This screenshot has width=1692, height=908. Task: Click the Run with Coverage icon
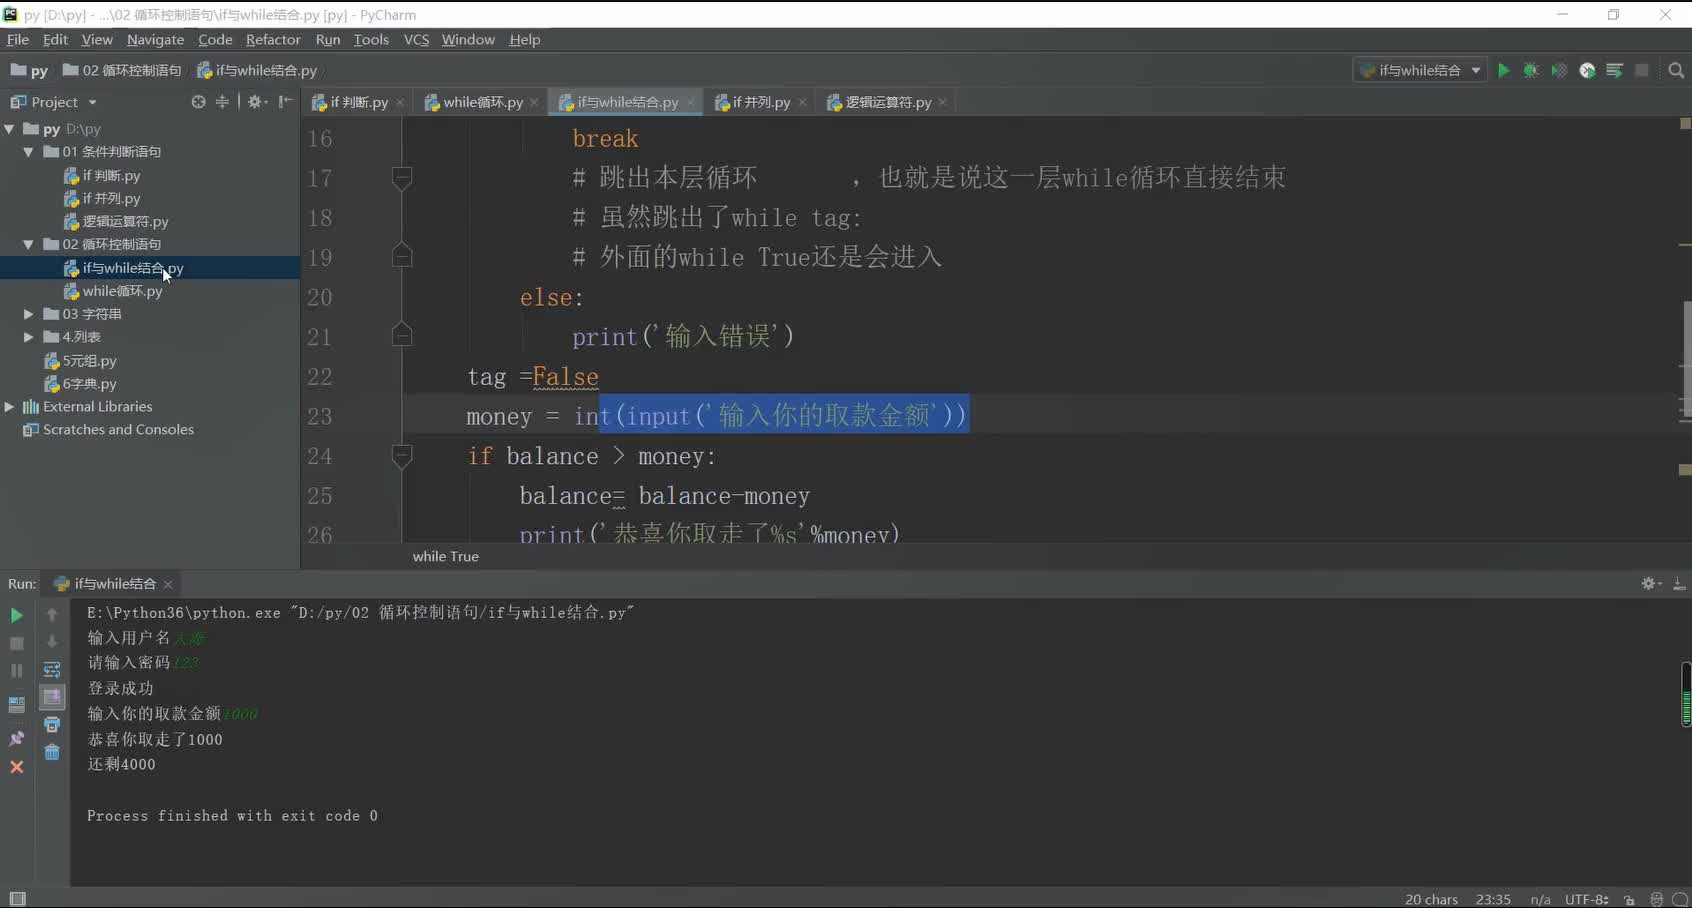point(1559,70)
